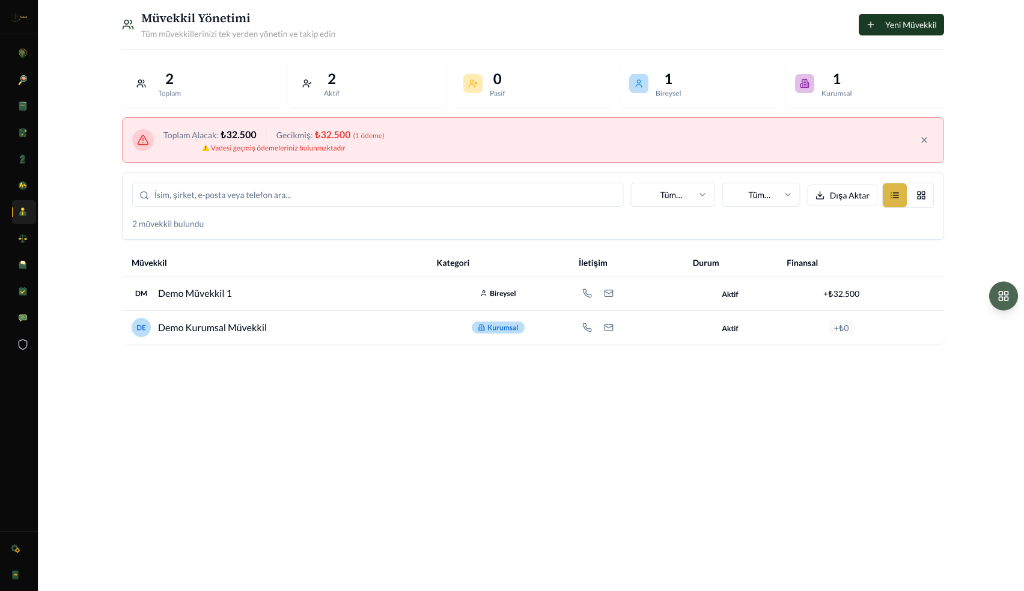Expand the Tüm dropdown beside the search field

(x=672, y=195)
